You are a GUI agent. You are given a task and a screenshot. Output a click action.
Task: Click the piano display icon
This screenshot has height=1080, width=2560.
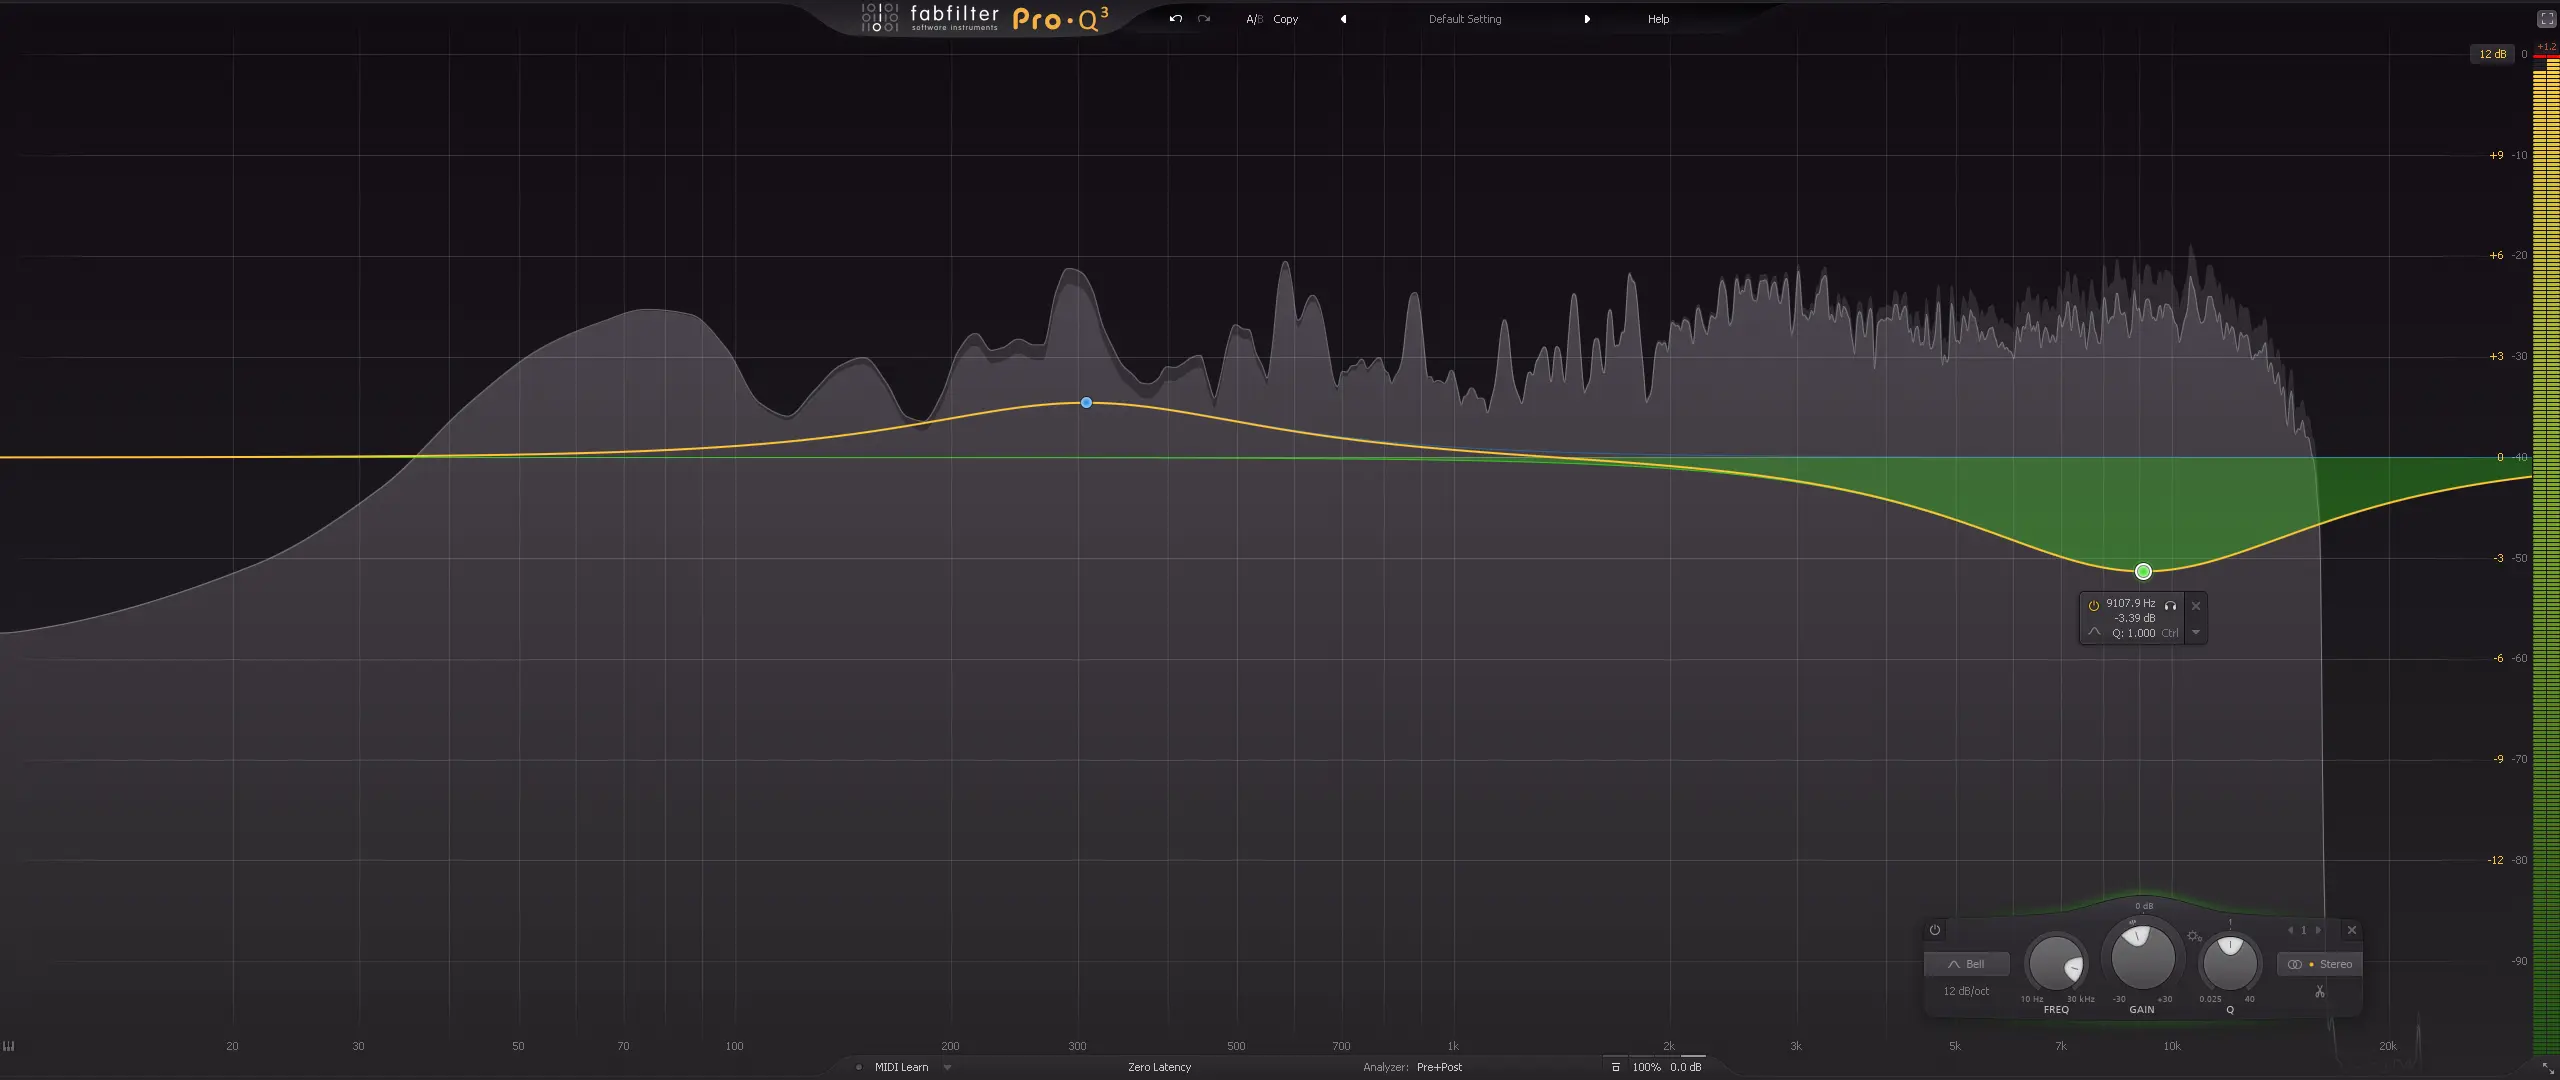(9, 1046)
